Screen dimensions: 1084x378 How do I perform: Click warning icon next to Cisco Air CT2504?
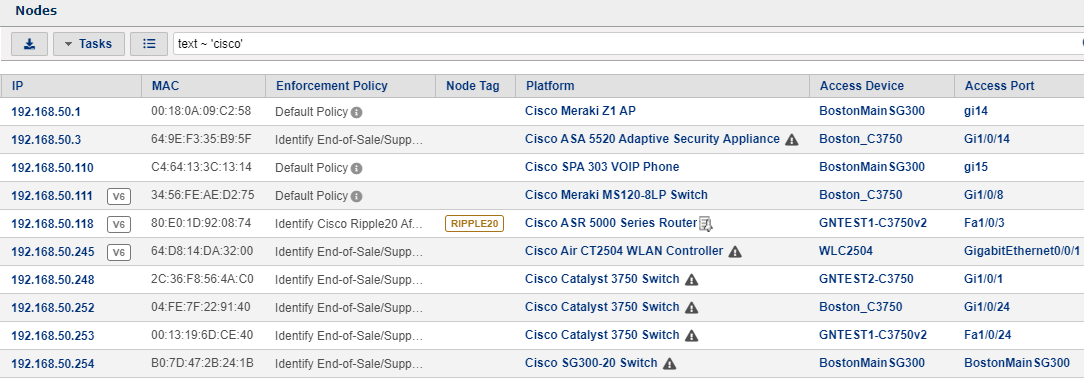(735, 252)
